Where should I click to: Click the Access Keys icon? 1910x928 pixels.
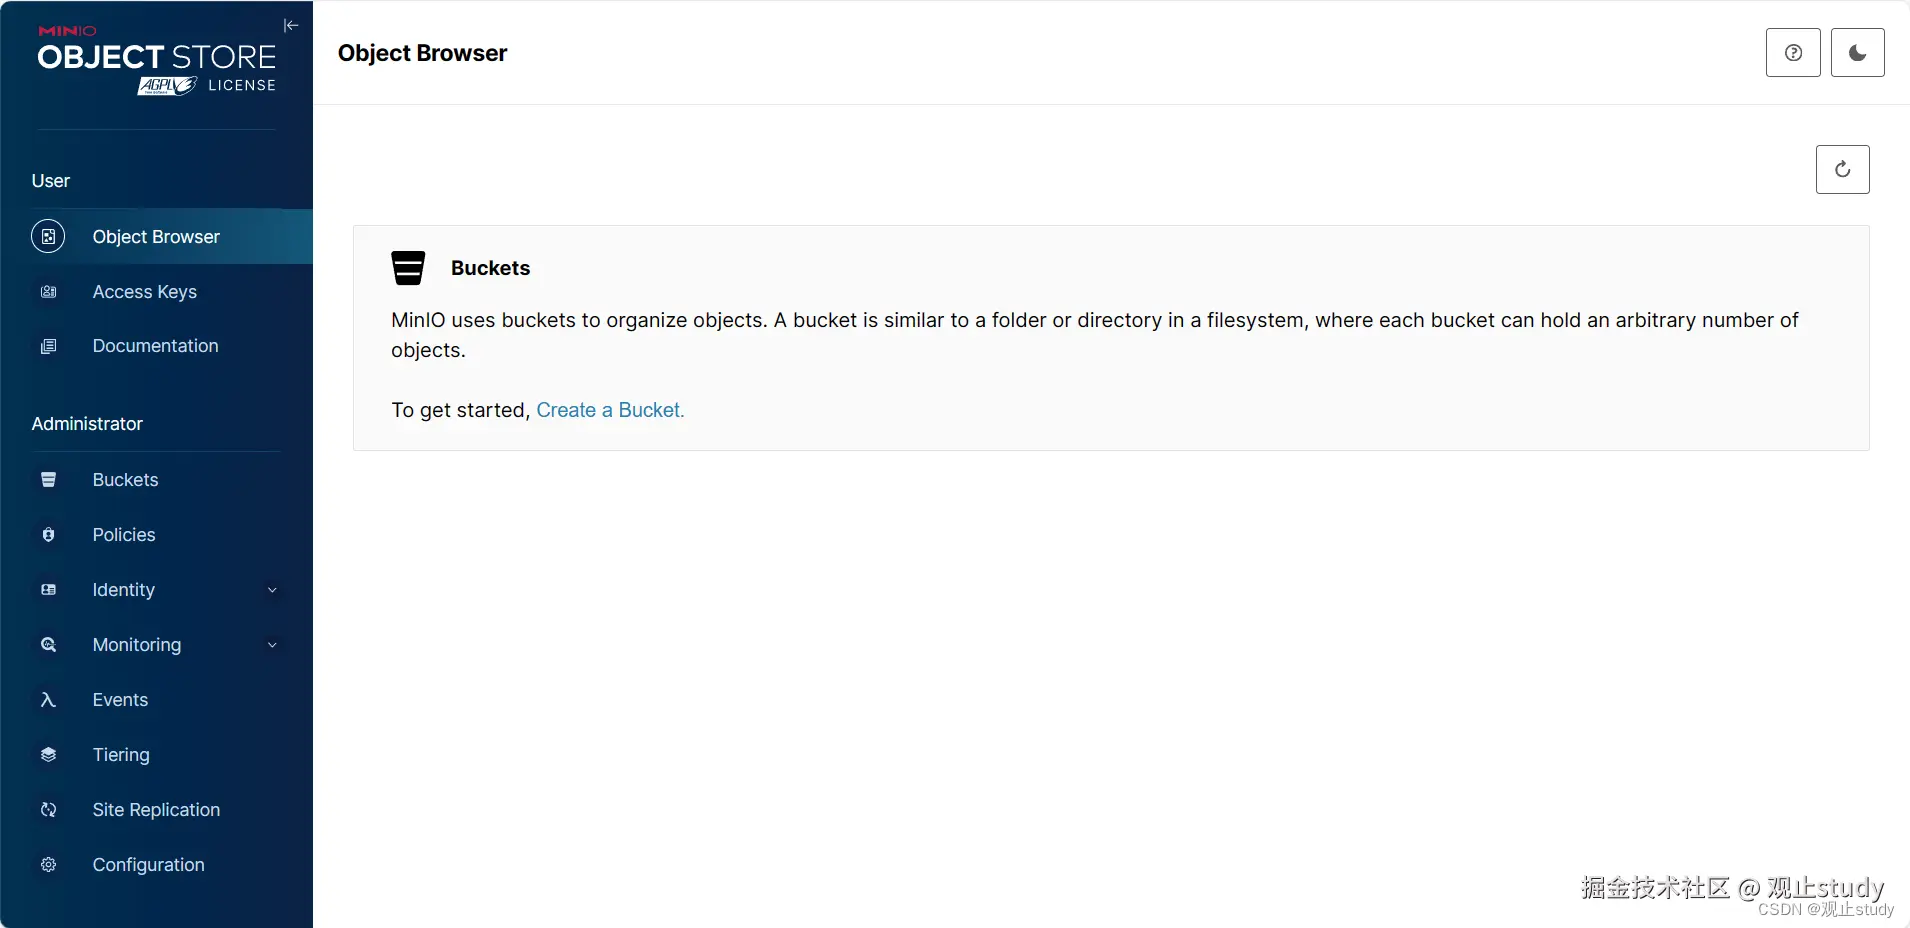coord(48,292)
